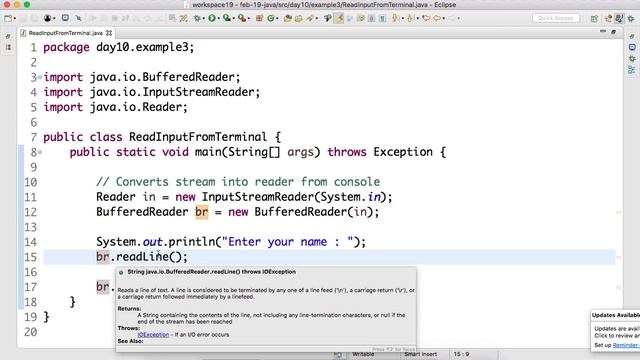The image size is (640, 360).
Task: Click the Writable status bar field
Action: pos(363,354)
